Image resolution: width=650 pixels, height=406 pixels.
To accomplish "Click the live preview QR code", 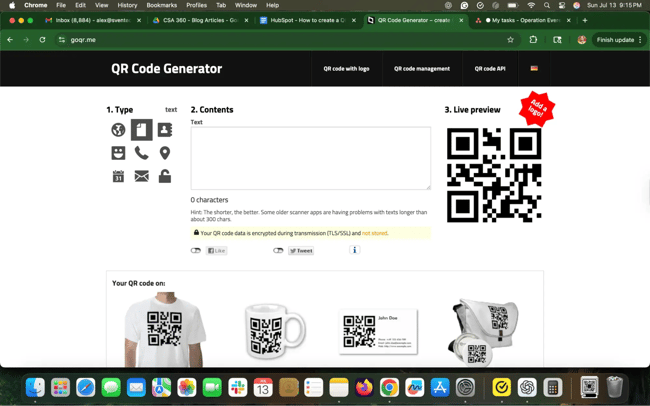I will coord(494,175).
